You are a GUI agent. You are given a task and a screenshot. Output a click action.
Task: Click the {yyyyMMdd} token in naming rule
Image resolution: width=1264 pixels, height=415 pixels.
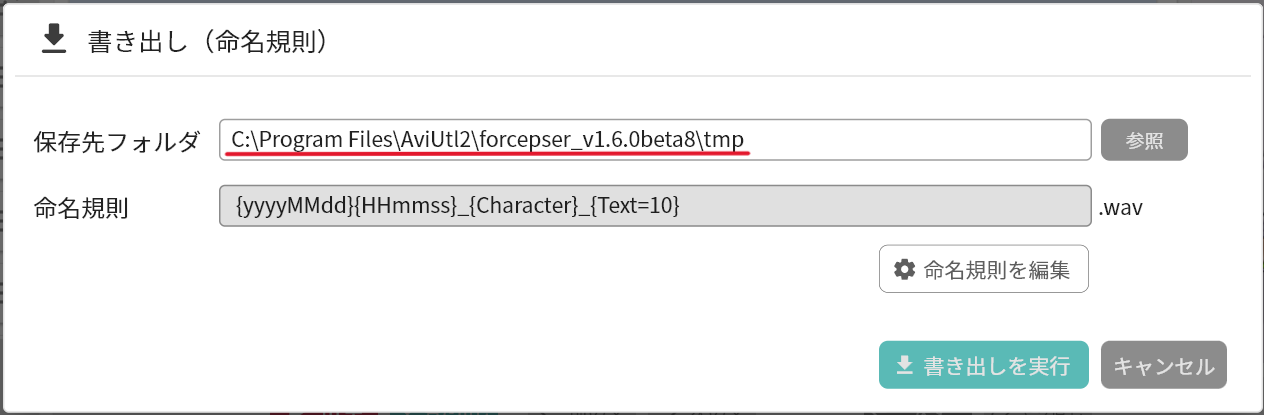[291, 207]
